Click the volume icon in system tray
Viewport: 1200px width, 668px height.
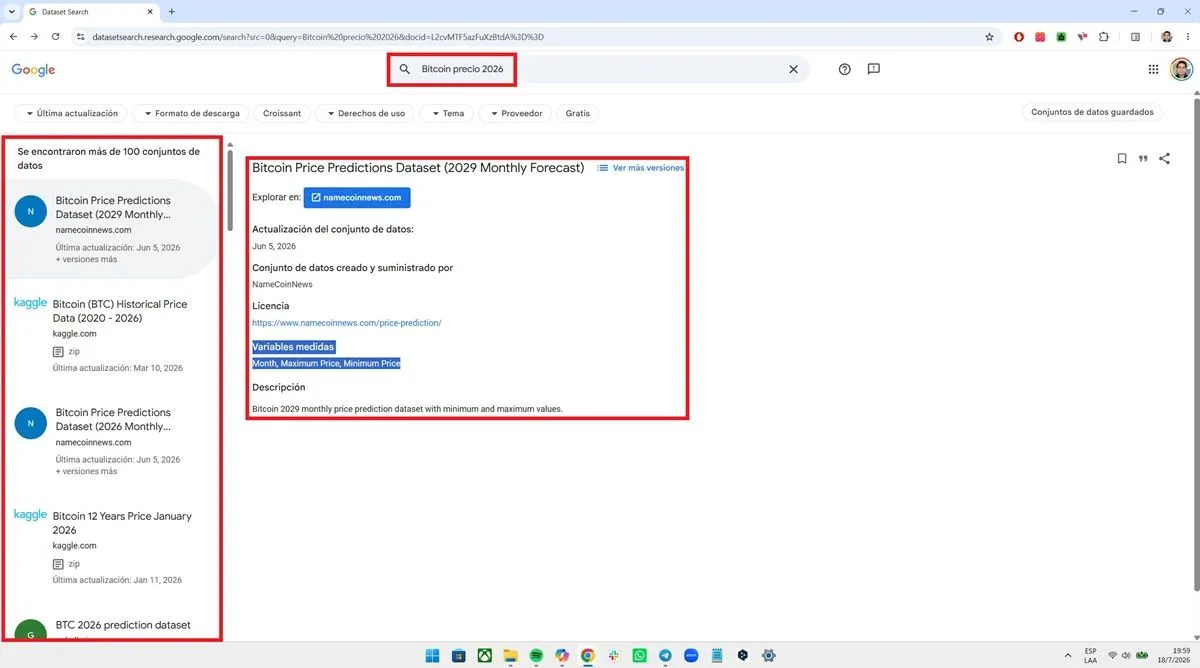tap(1127, 656)
